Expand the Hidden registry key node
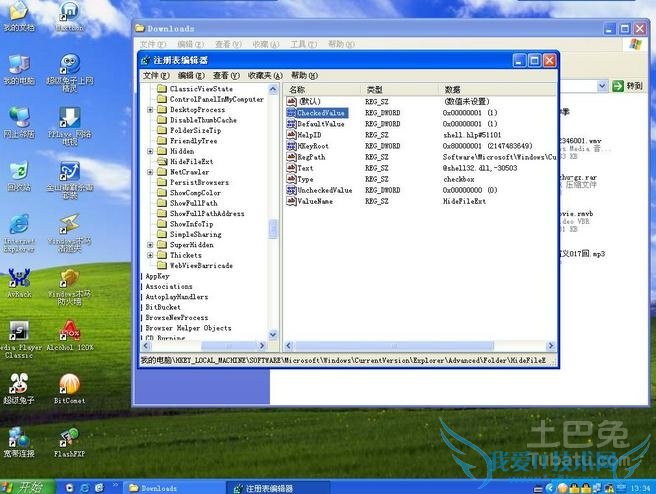This screenshot has width=656, height=494. point(151,151)
